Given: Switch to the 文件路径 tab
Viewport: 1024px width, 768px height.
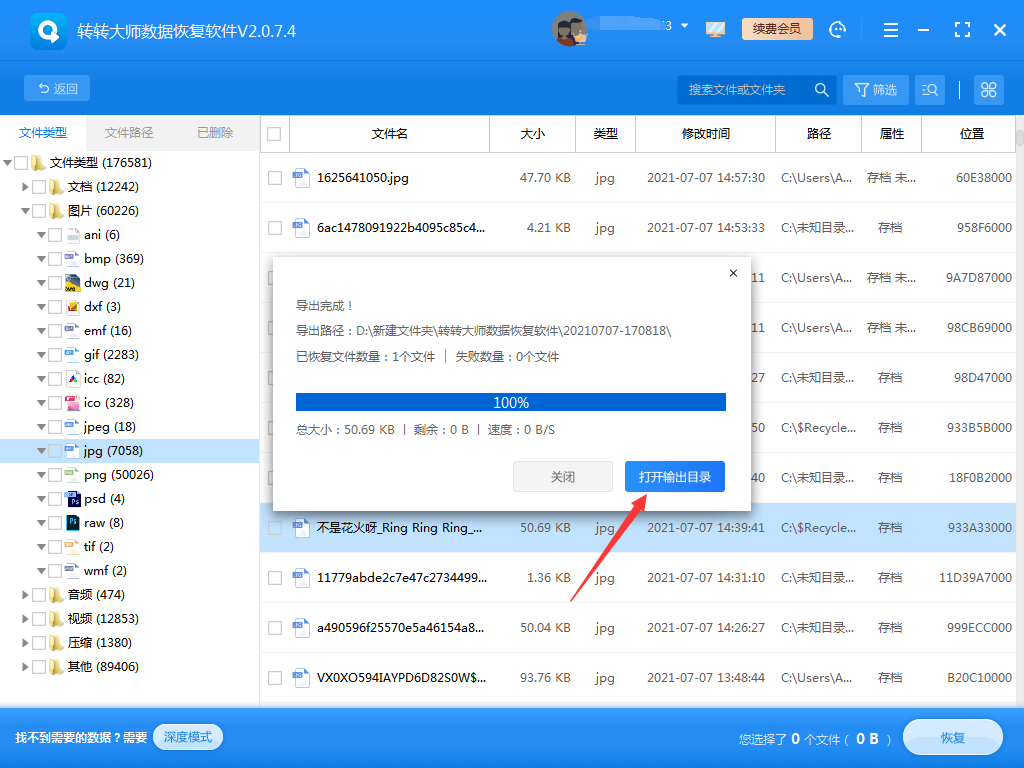Looking at the screenshot, I should click(x=129, y=133).
